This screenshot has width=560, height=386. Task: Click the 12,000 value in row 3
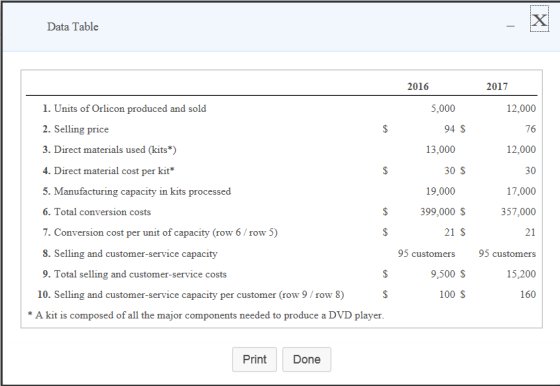coord(521,150)
